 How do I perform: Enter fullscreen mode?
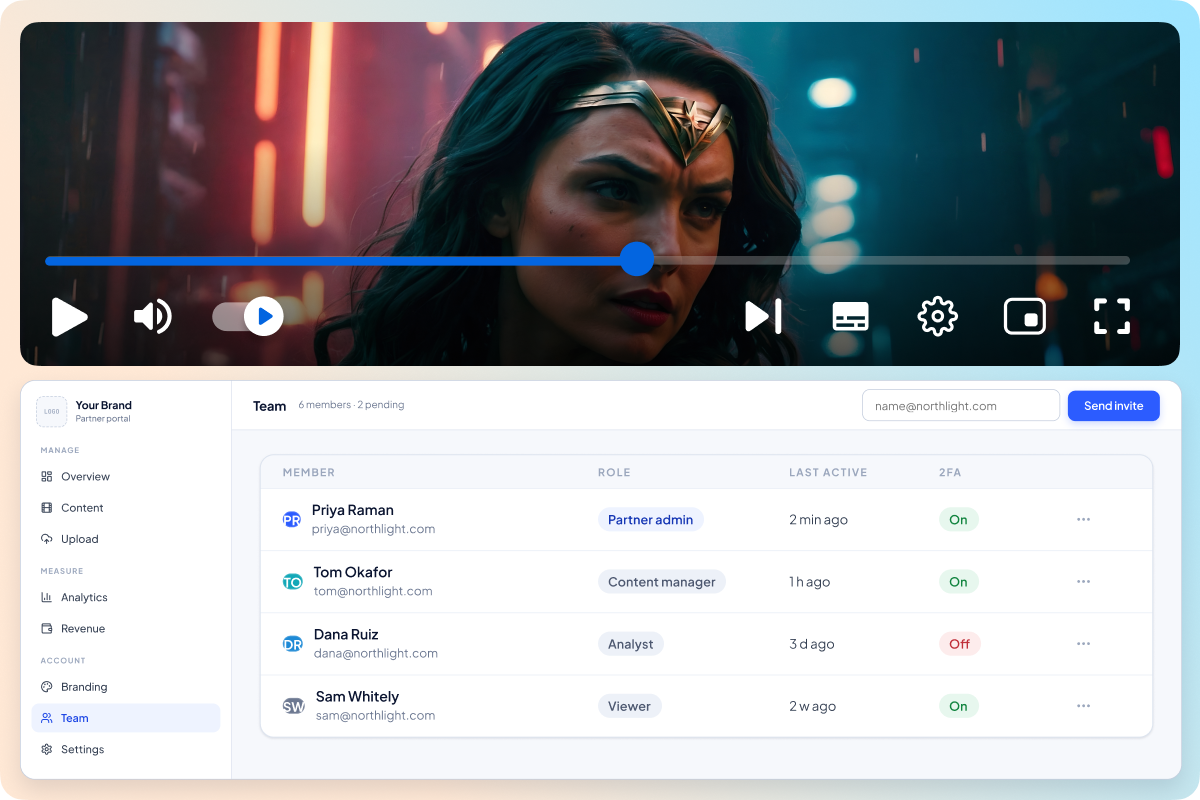(x=1112, y=317)
